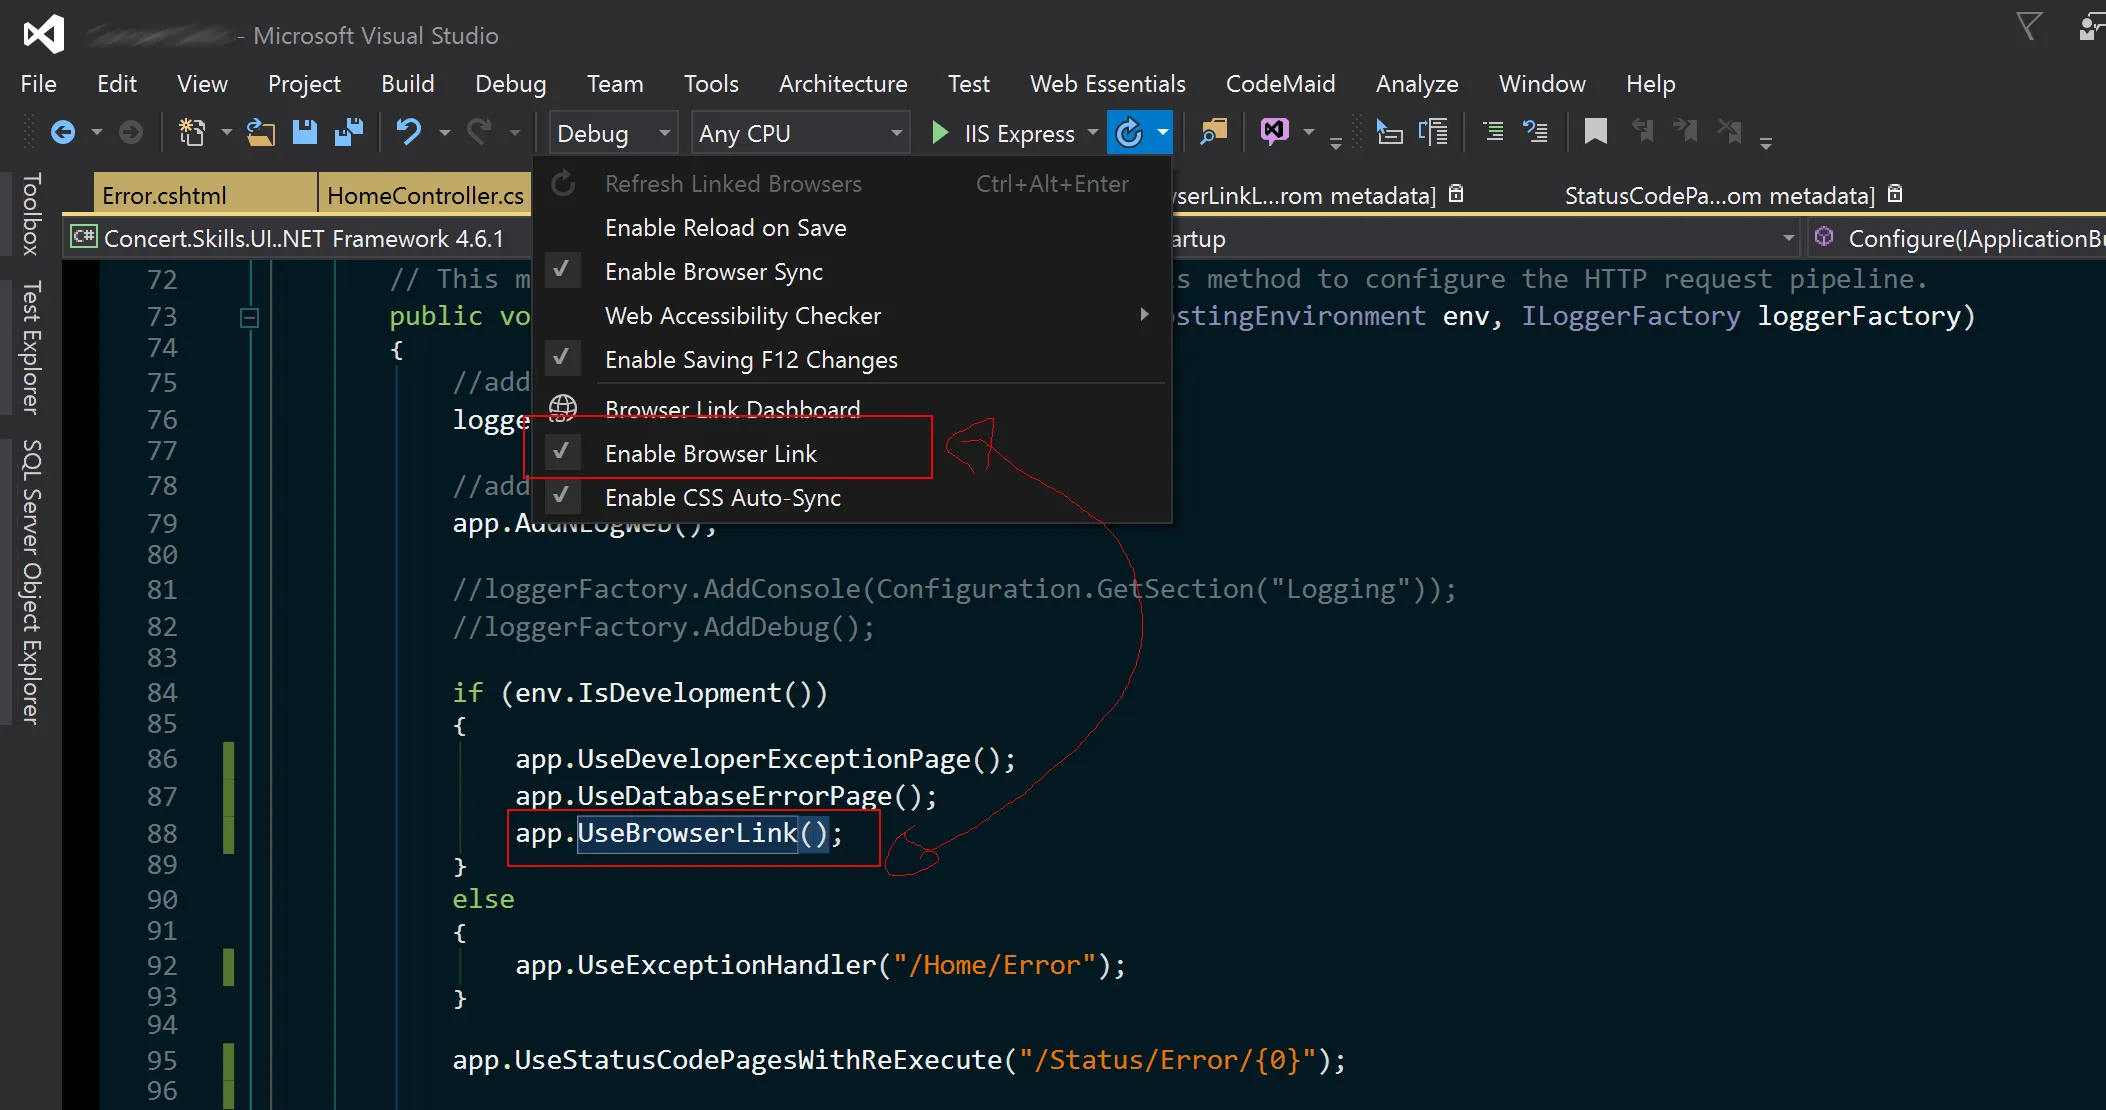Click the Undo toolbar icon
The image size is (2106, 1110).
pyautogui.click(x=408, y=132)
